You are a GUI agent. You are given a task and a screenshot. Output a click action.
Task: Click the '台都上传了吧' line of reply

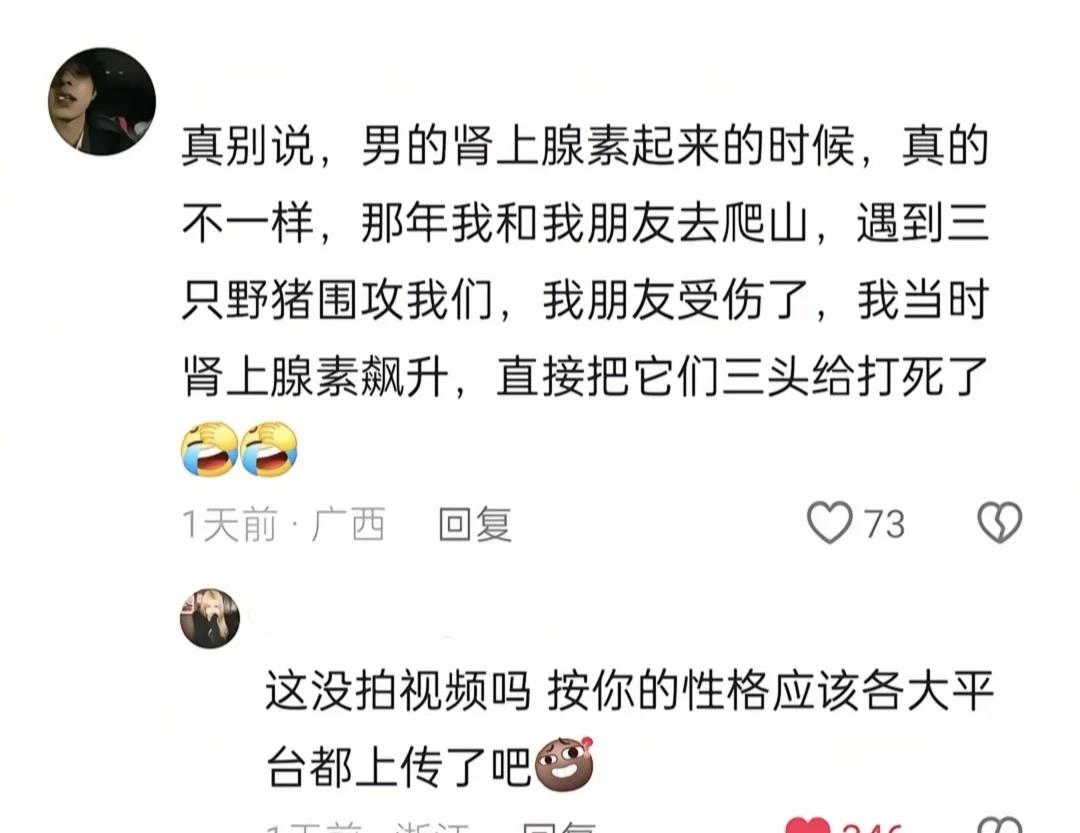tap(399, 767)
